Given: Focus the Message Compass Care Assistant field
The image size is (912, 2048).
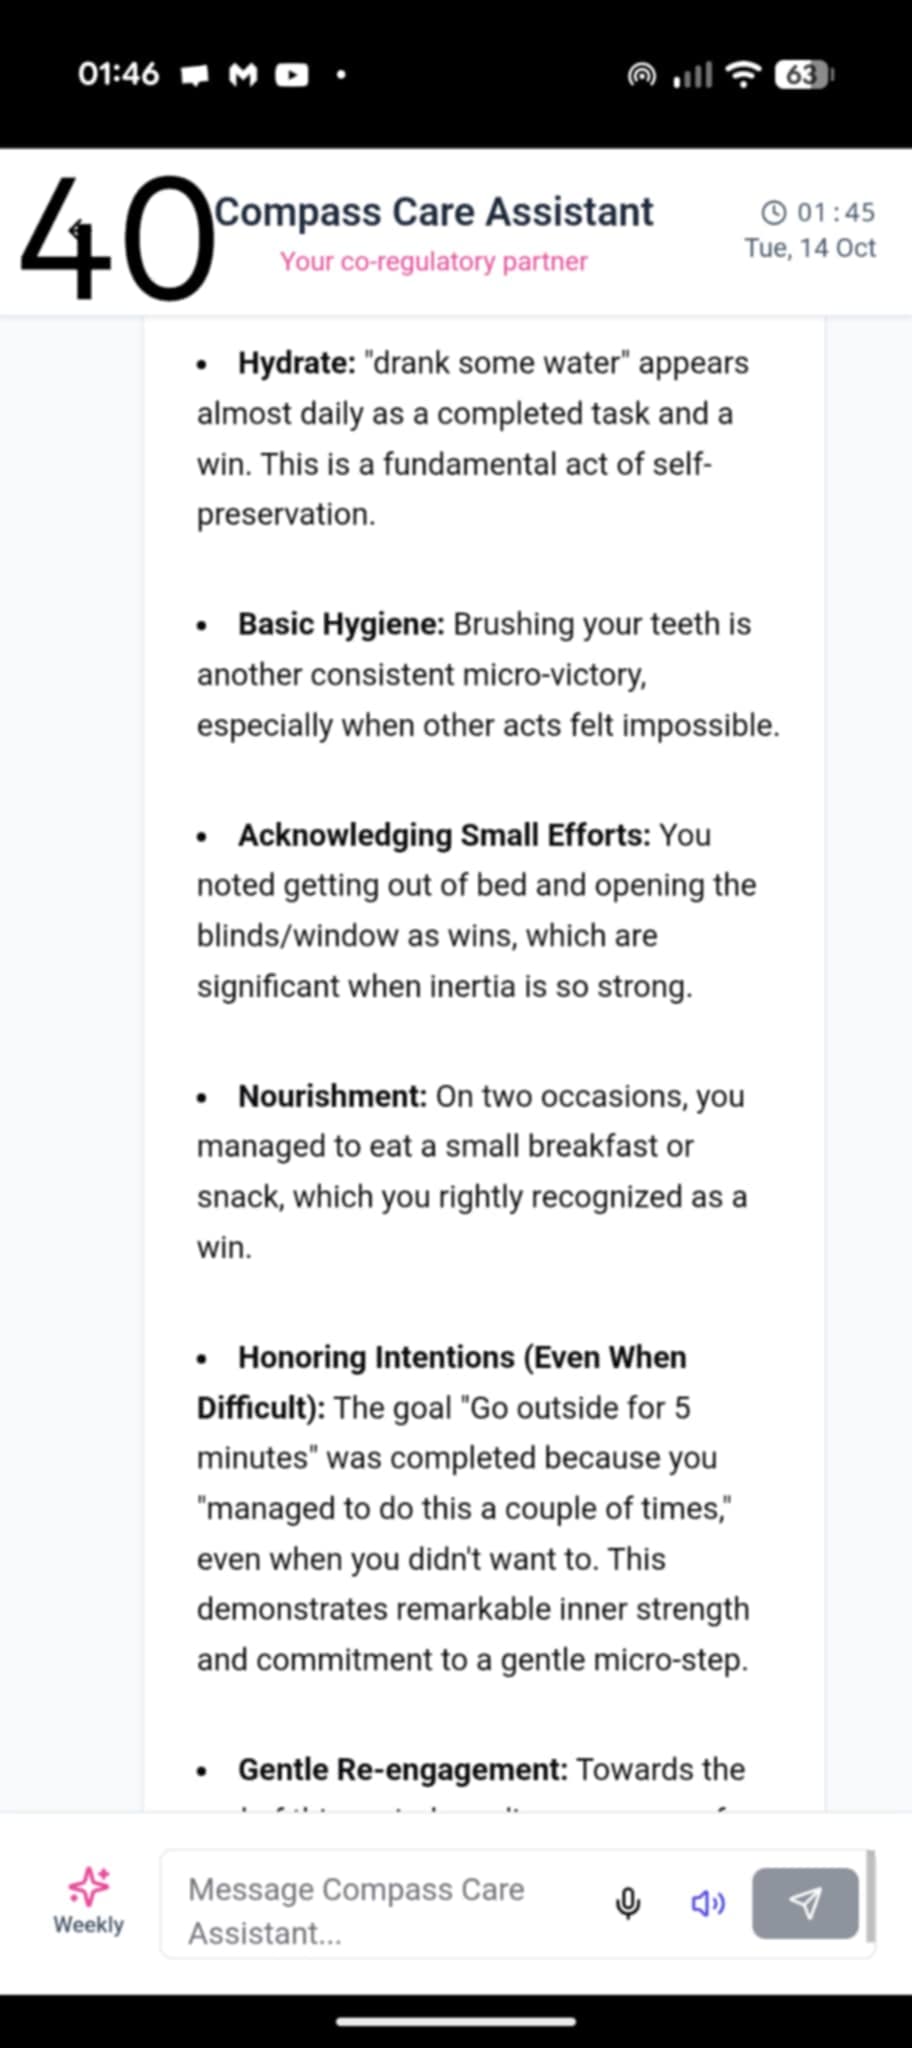Looking at the screenshot, I should [x=380, y=1910].
